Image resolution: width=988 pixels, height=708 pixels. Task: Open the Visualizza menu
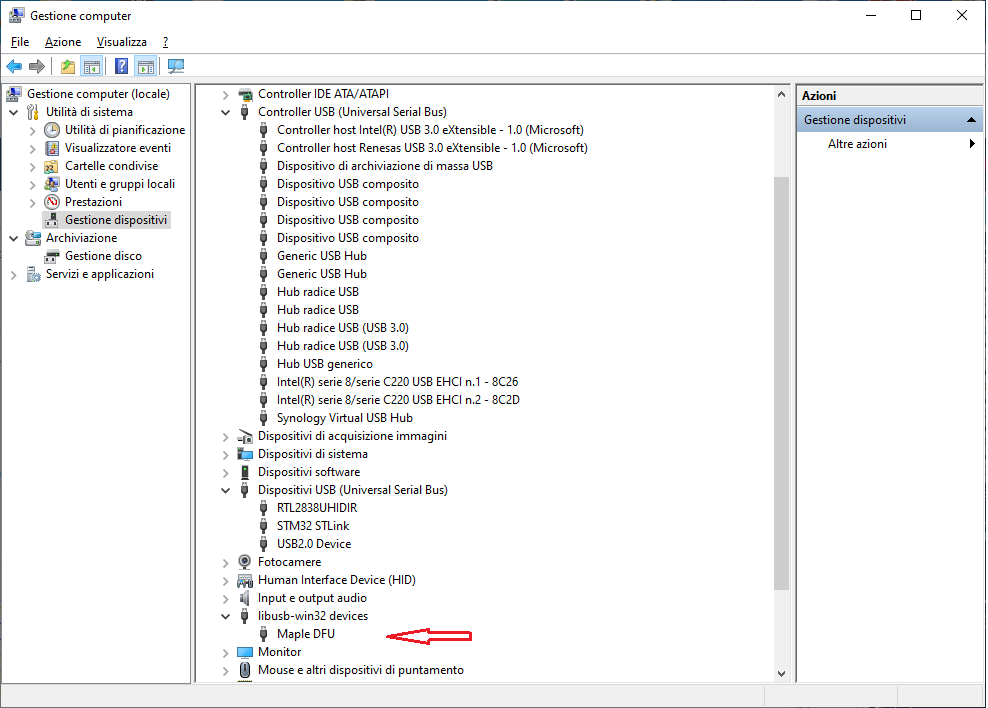coord(121,41)
